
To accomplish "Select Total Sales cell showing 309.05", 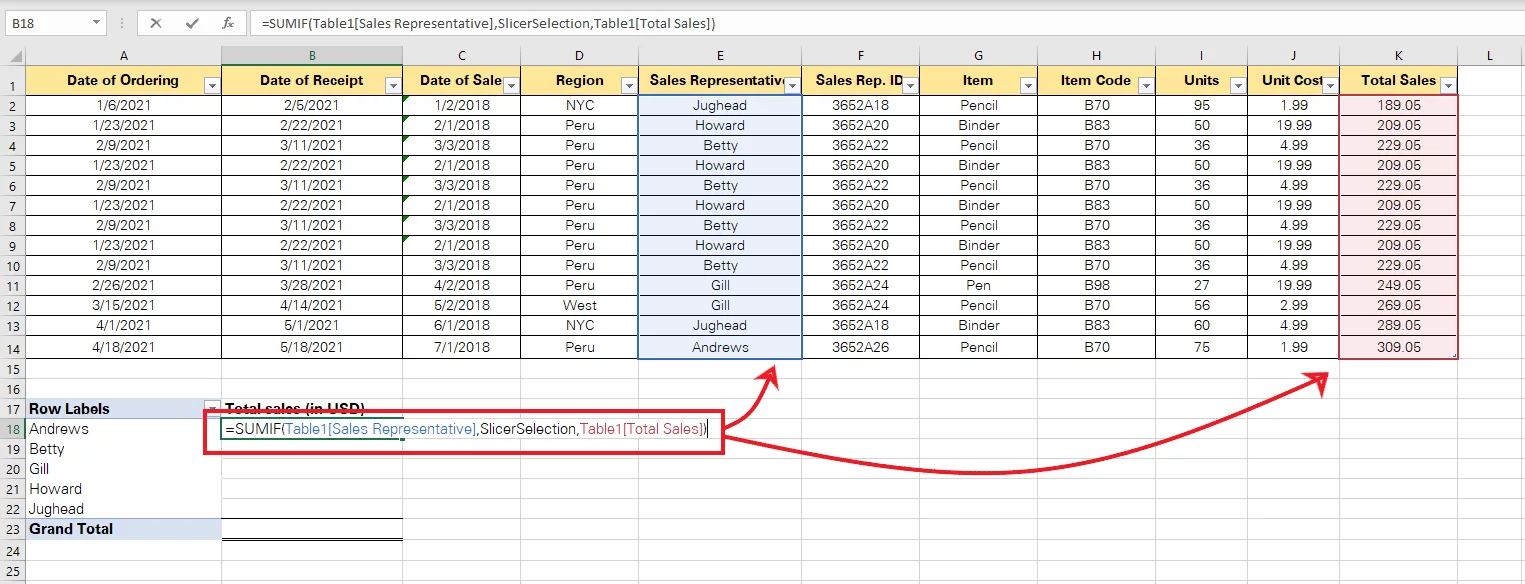I will 1398,347.
